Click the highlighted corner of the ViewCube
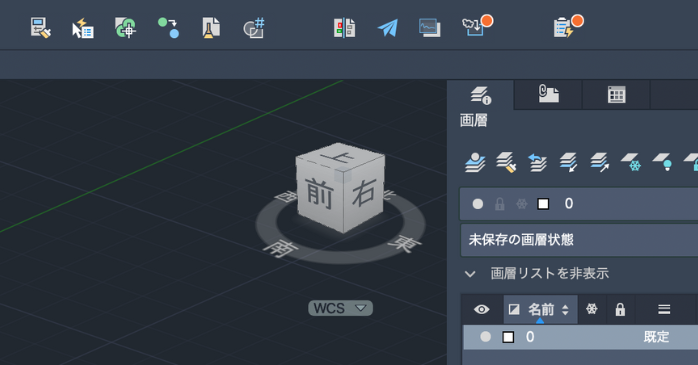This screenshot has width=698, height=365. [x=343, y=174]
